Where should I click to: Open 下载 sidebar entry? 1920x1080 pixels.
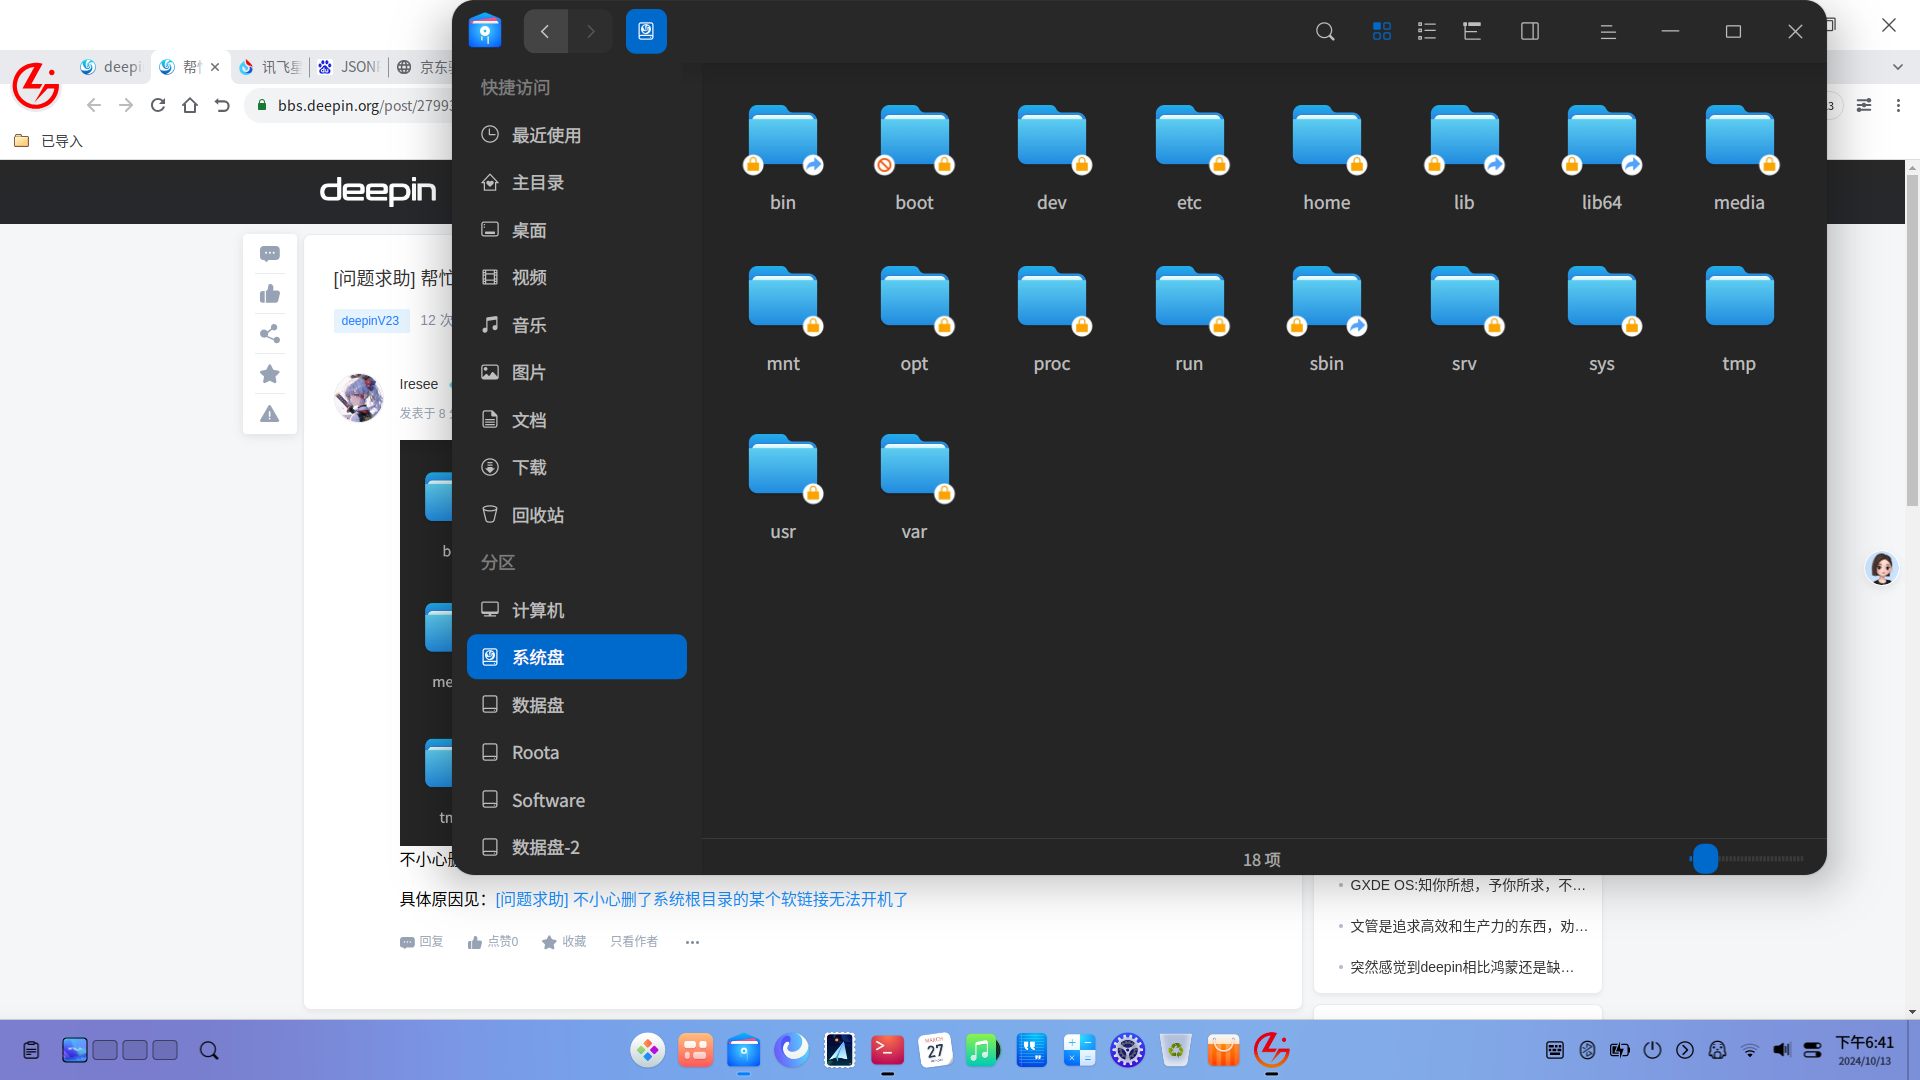coord(577,468)
